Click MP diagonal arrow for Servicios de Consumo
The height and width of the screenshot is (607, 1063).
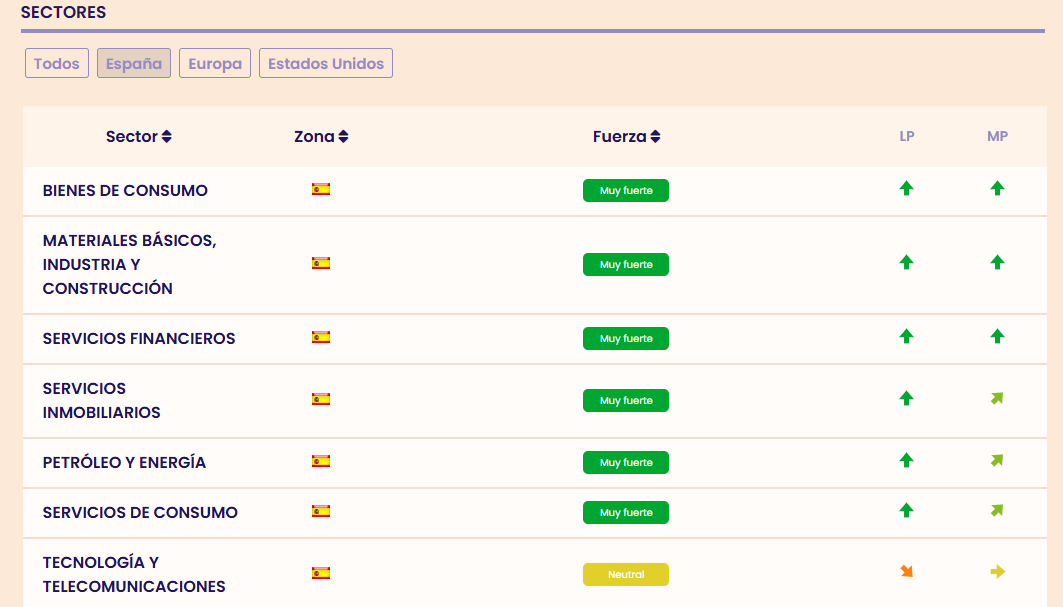[x=996, y=511]
